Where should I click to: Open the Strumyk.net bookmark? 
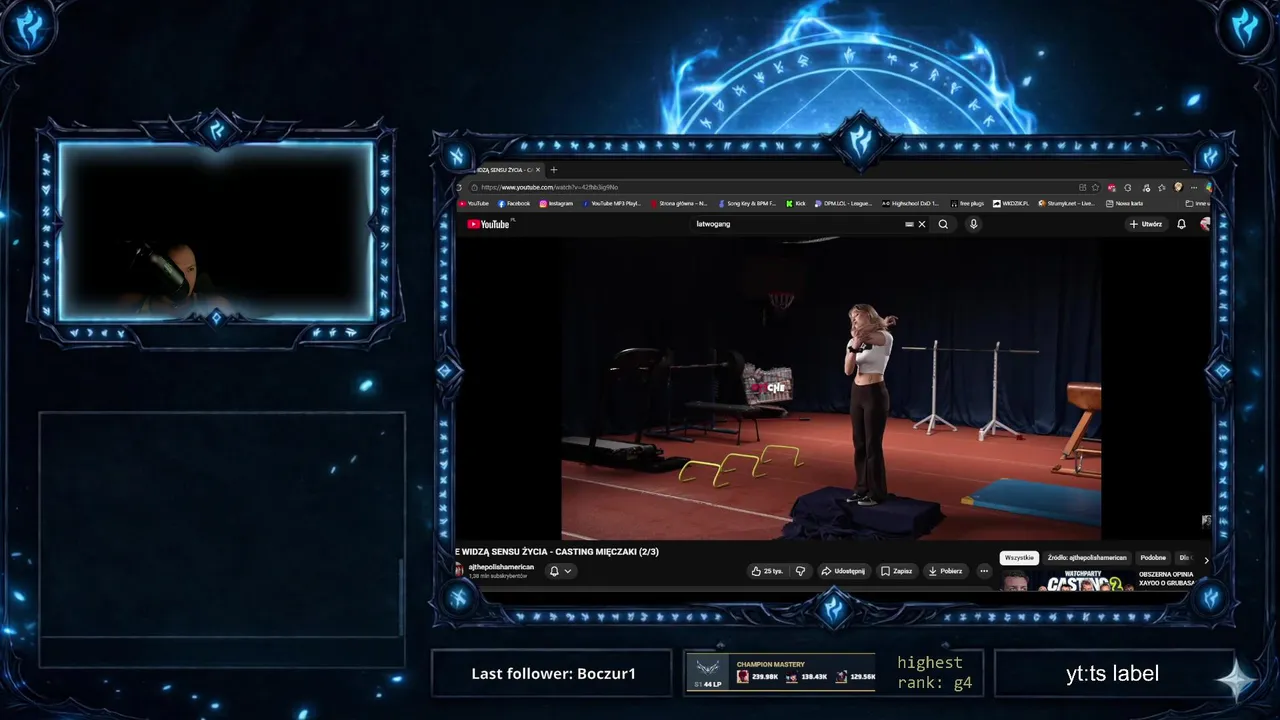(1067, 203)
